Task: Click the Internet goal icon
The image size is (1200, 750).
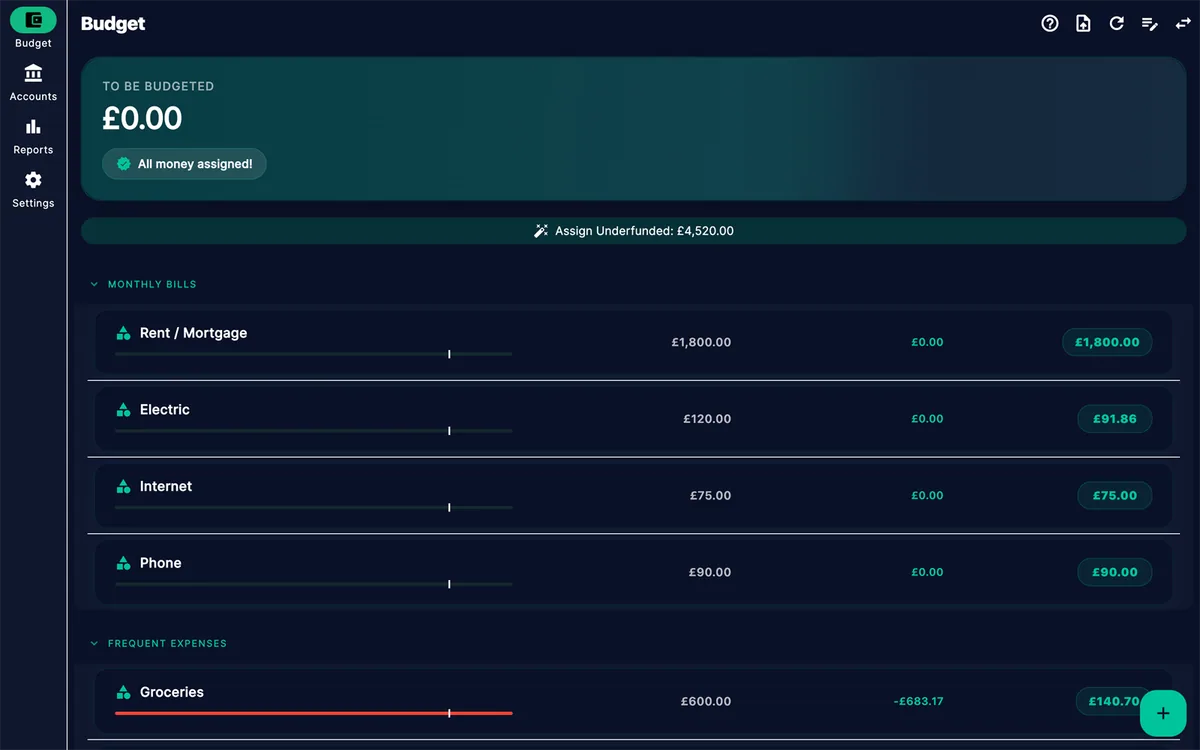Action: 123,487
